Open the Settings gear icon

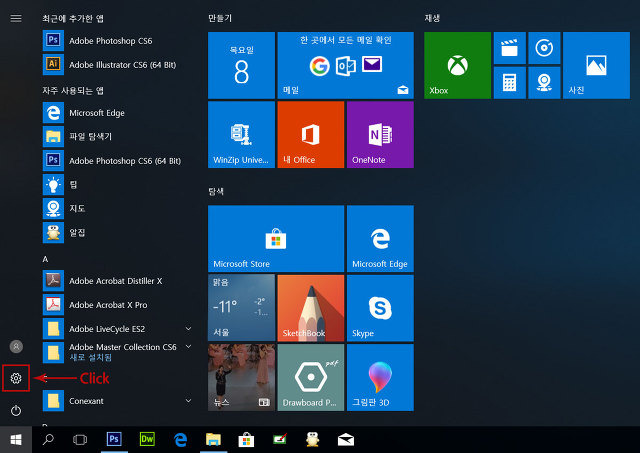[16, 378]
